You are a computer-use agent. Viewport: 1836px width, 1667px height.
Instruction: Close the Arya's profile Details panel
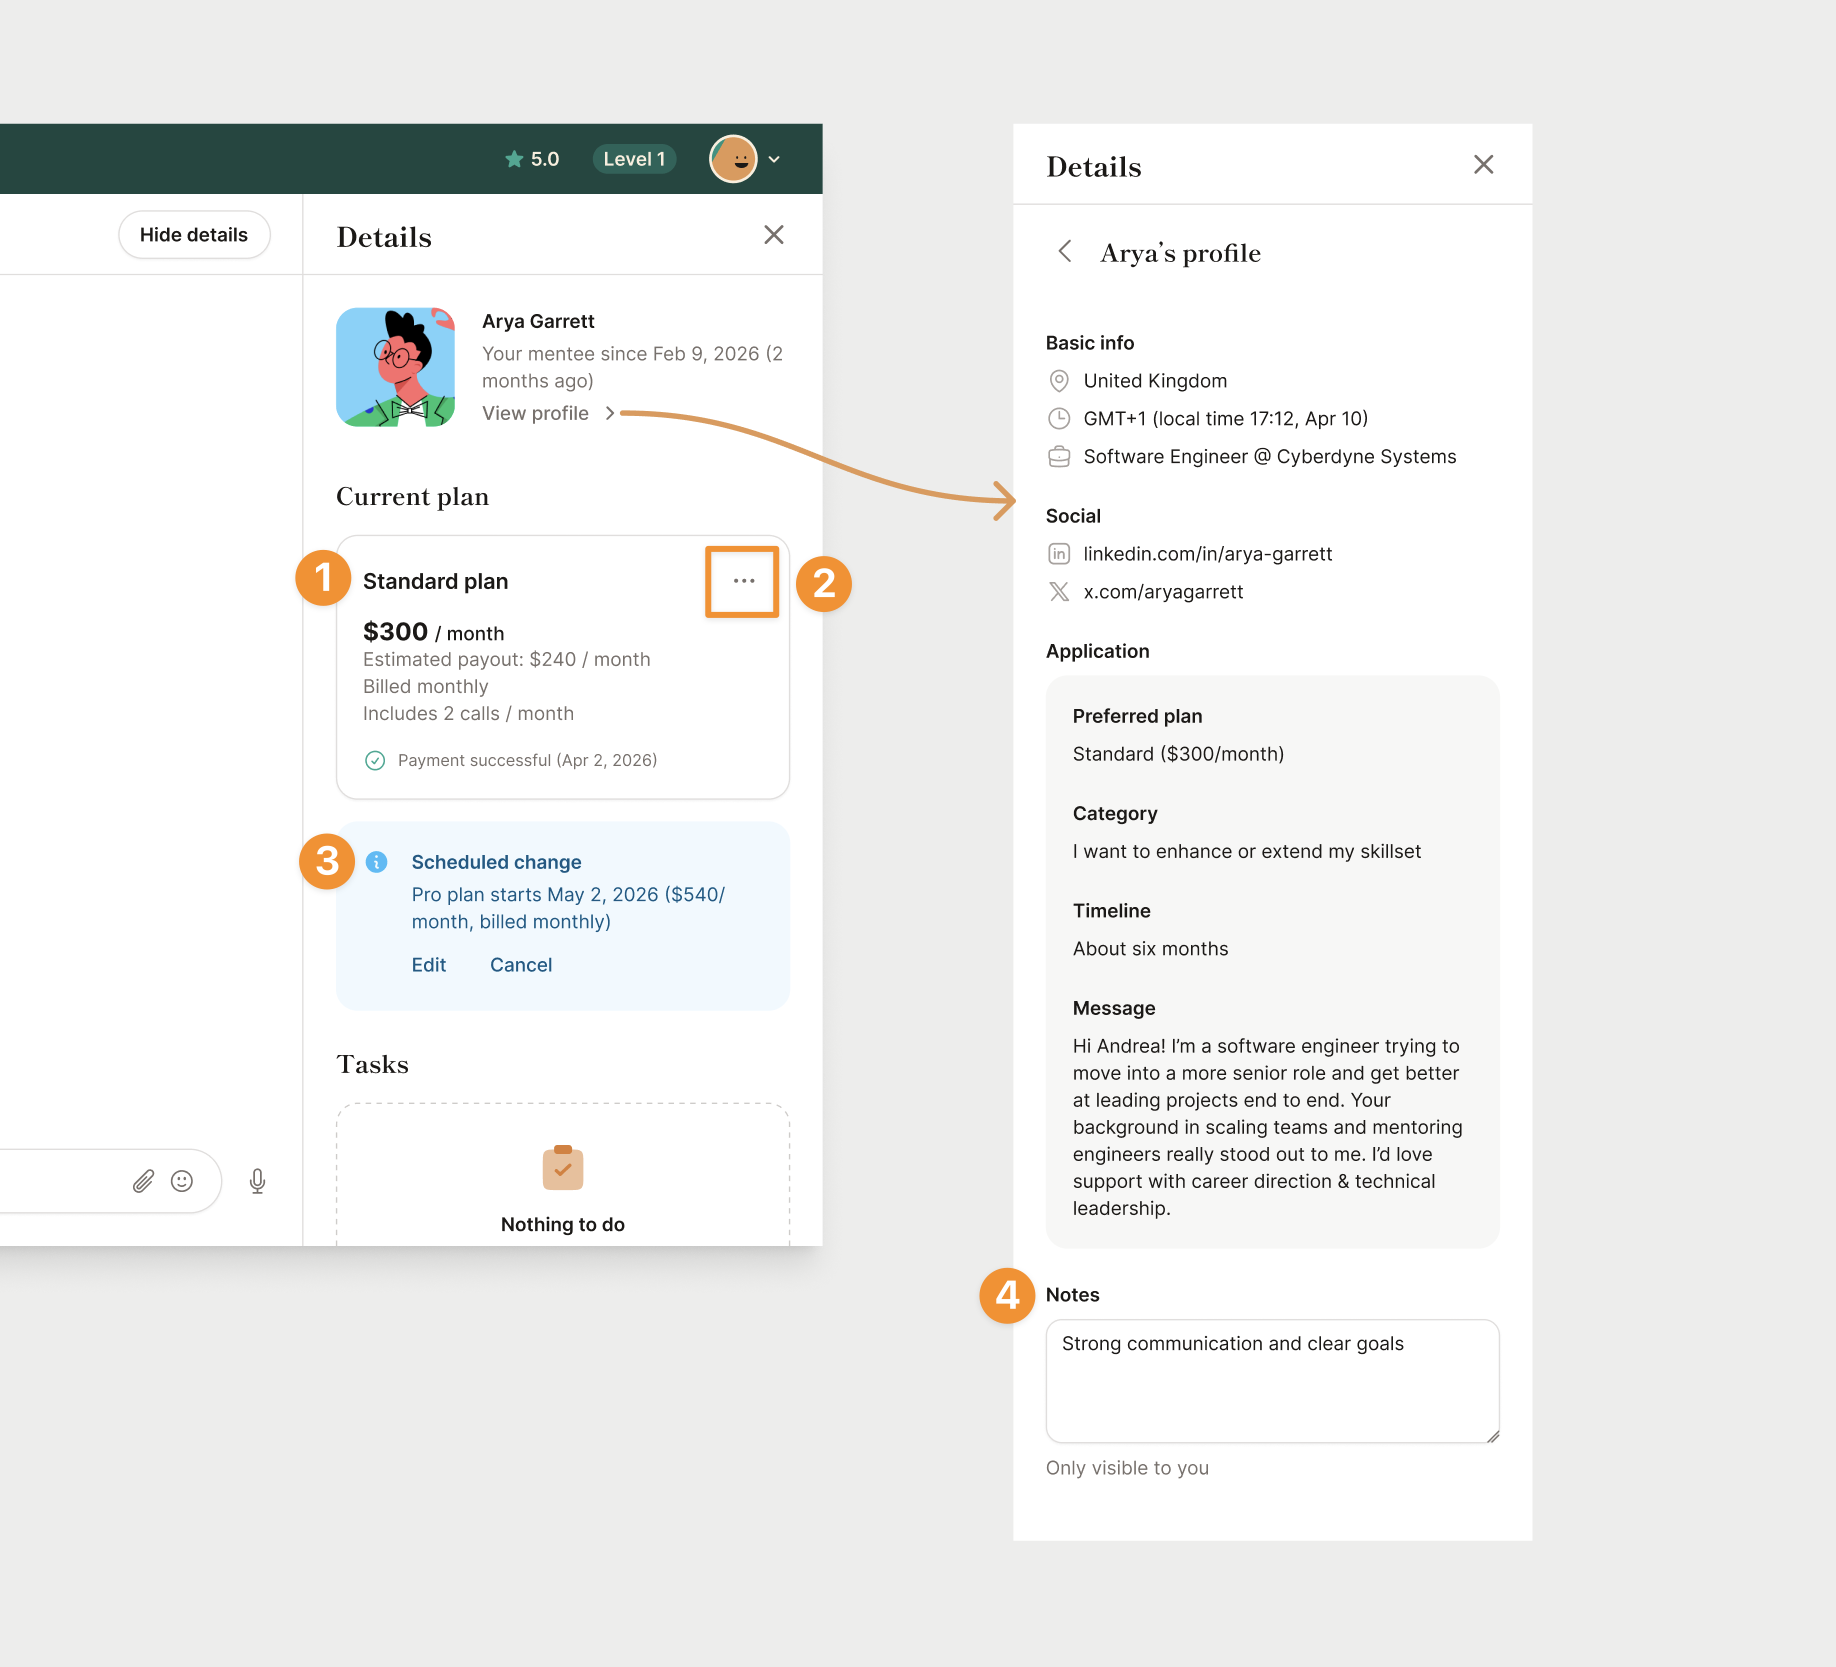pos(1483,165)
